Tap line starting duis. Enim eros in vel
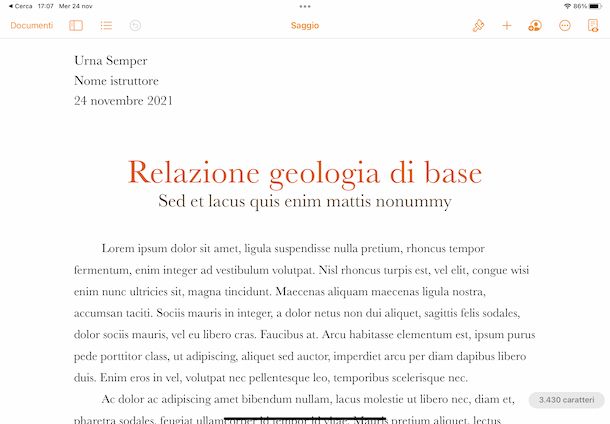 [x=271, y=378]
